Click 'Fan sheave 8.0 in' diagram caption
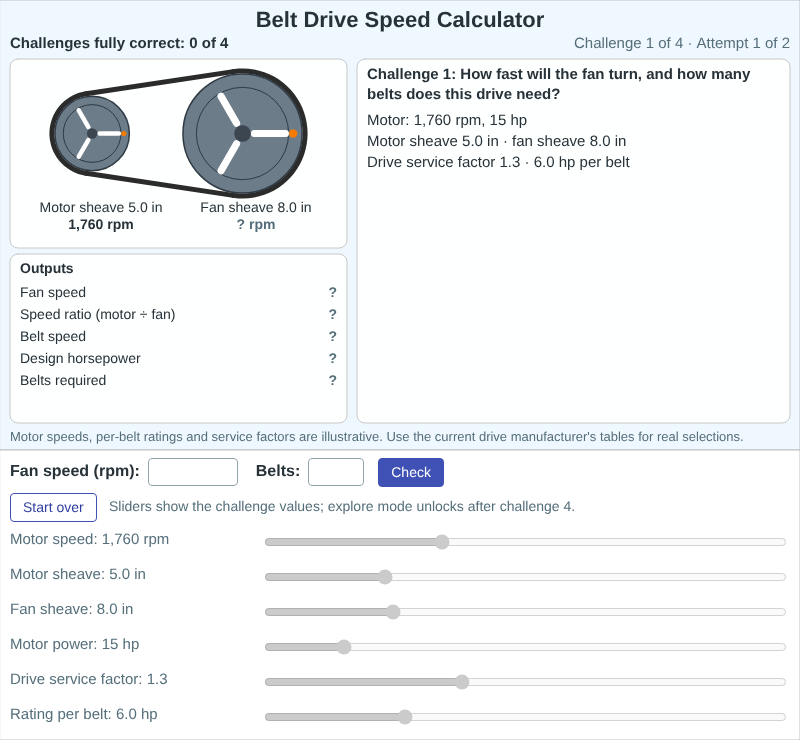The image size is (800, 742). [x=256, y=207]
